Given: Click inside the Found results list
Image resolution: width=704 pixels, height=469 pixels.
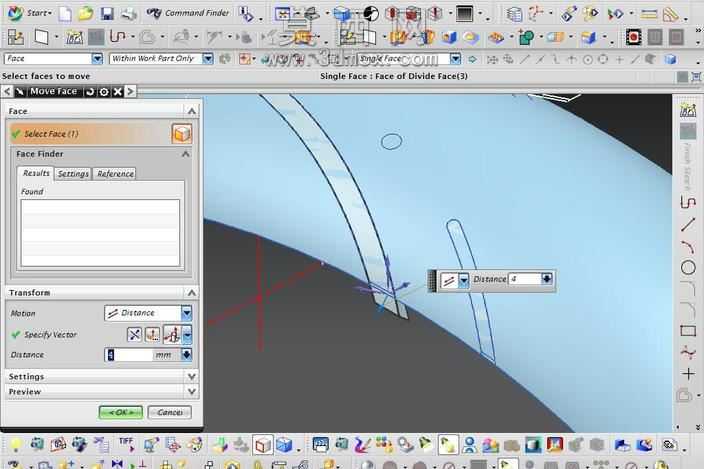Looking at the screenshot, I should pyautogui.click(x=100, y=232).
